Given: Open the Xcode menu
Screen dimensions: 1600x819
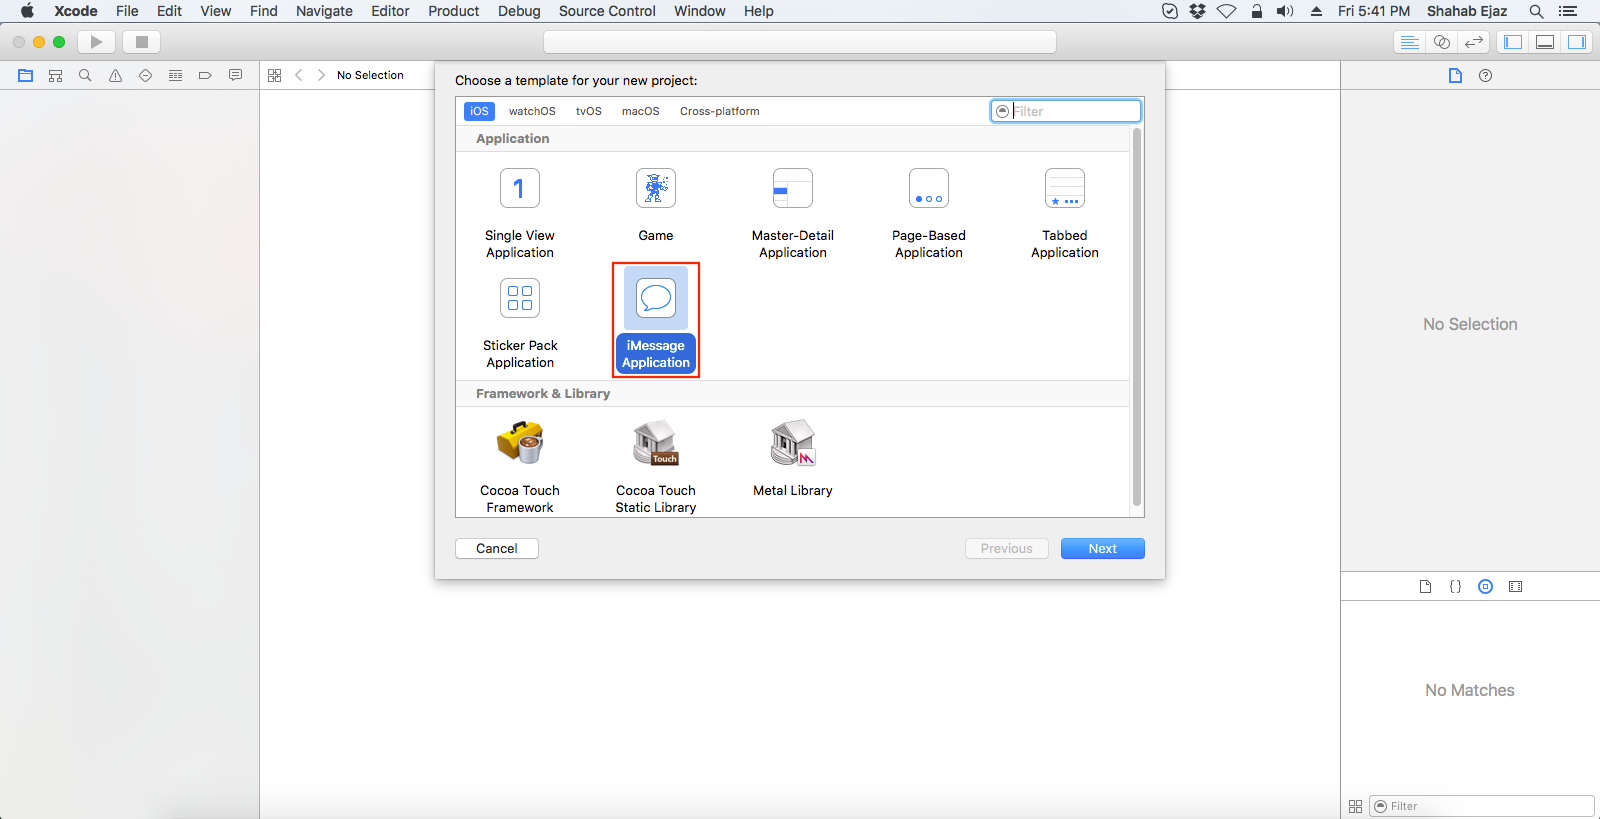Looking at the screenshot, I should [76, 11].
